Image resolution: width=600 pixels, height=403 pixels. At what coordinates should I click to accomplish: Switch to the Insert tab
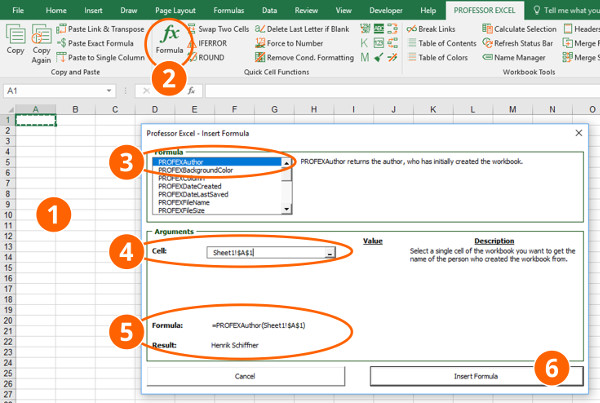(93, 10)
